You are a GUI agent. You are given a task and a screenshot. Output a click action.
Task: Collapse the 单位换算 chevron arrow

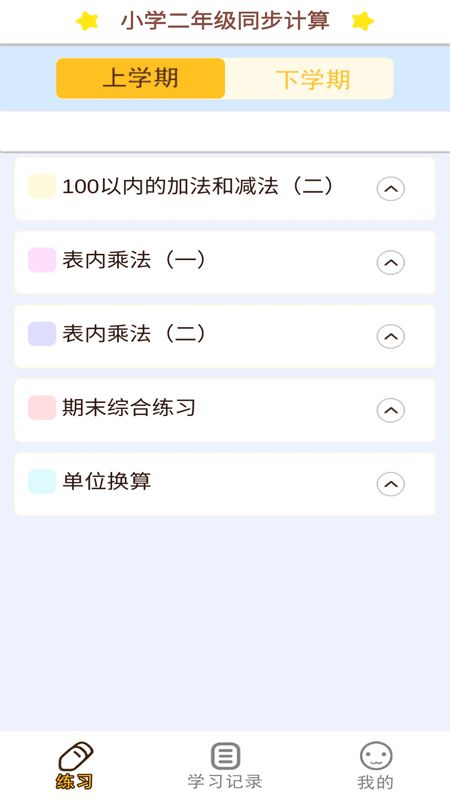coord(390,484)
